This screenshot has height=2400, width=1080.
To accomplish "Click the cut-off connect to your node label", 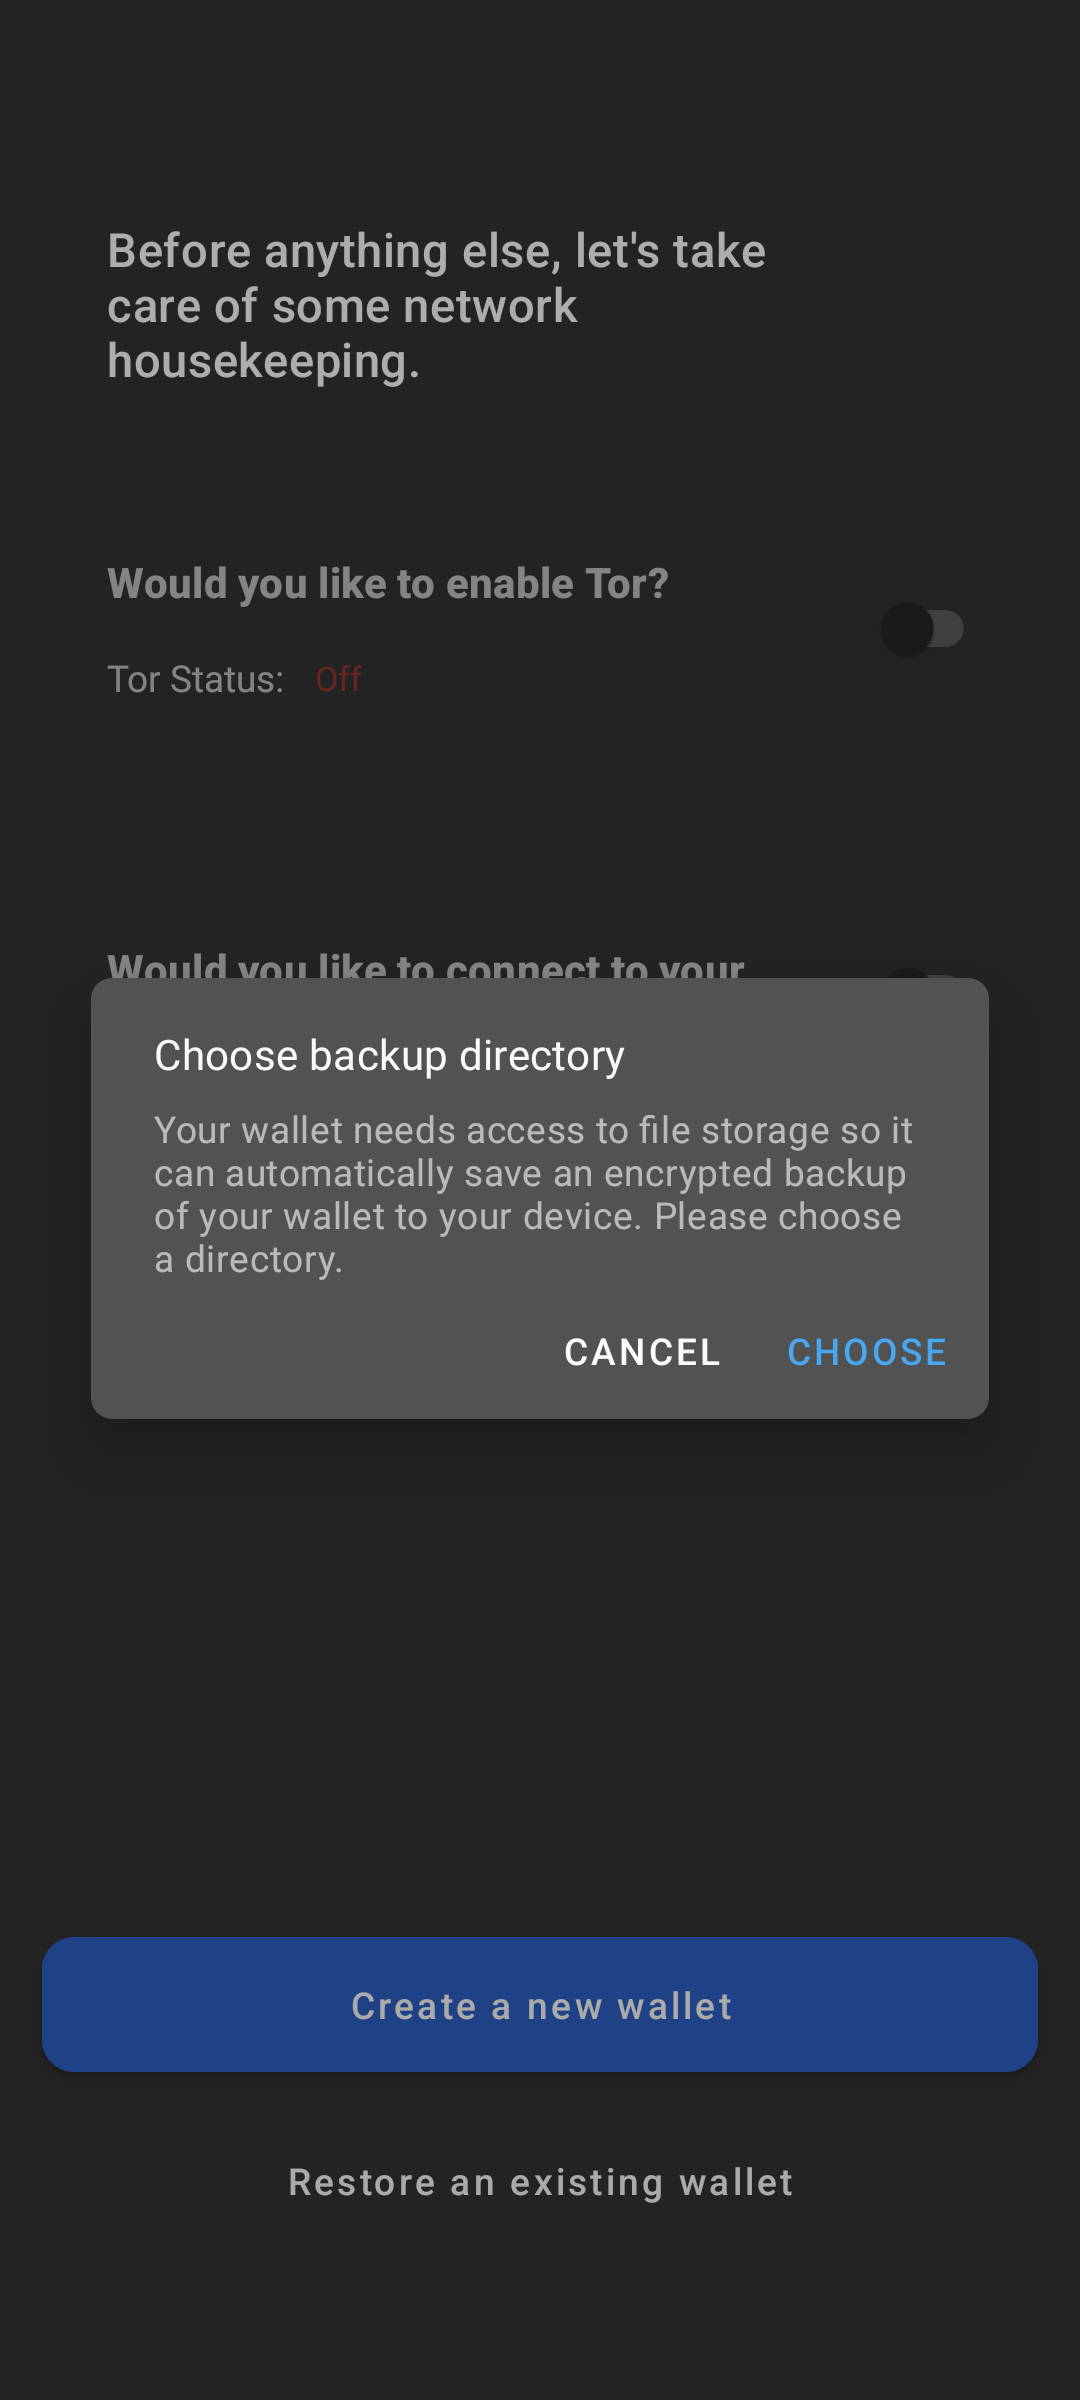I will [426, 965].
